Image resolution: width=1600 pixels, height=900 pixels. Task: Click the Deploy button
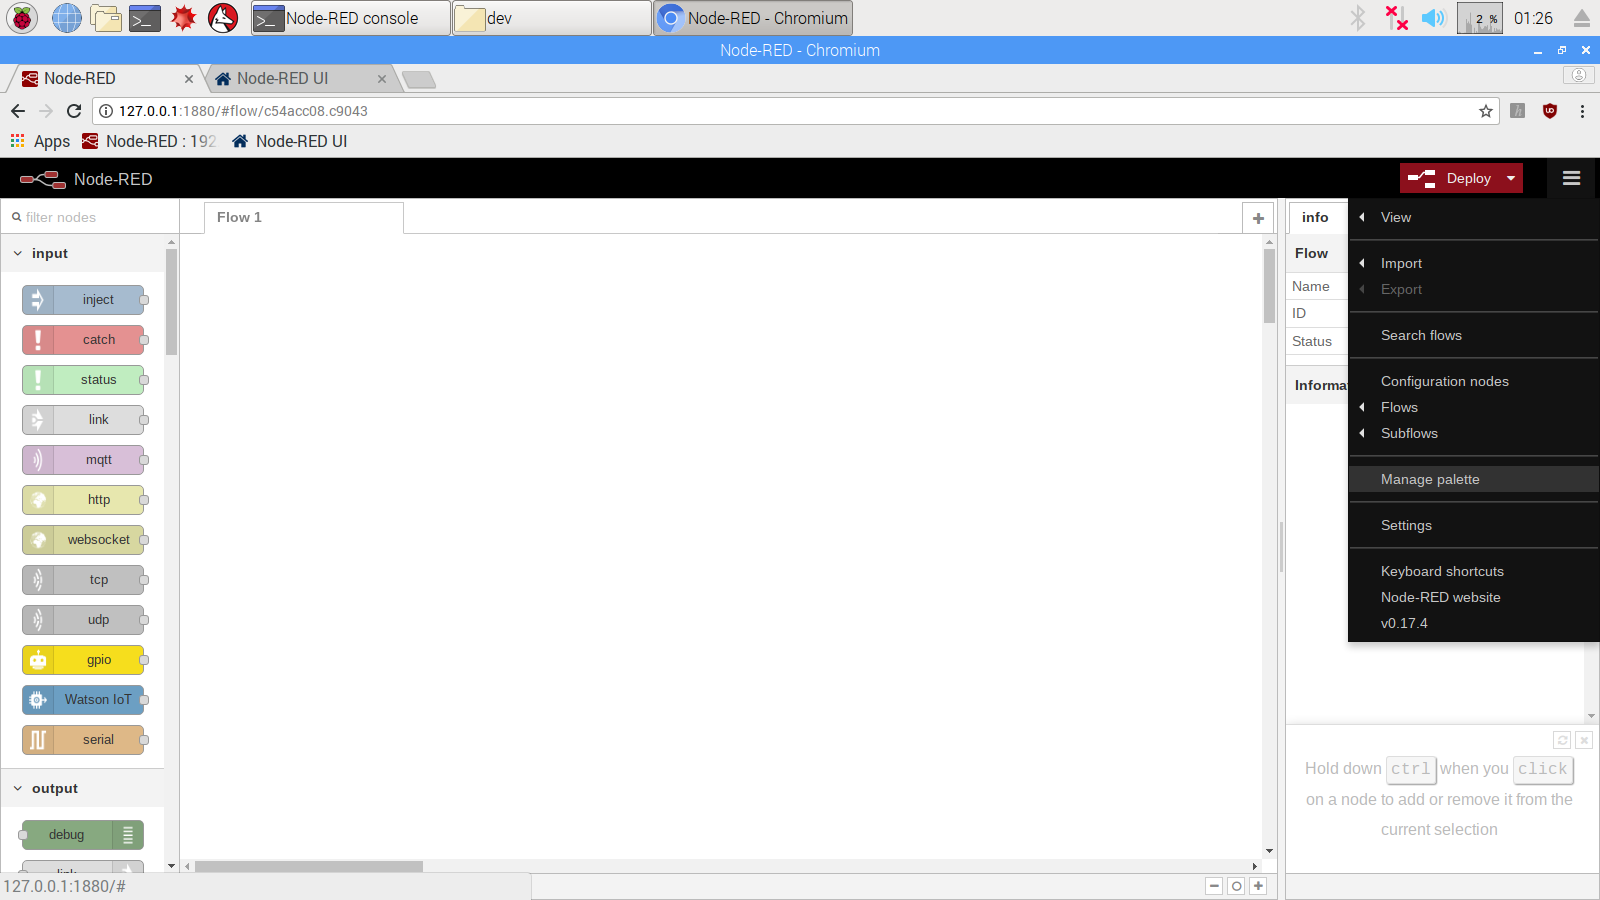pyautogui.click(x=1450, y=179)
